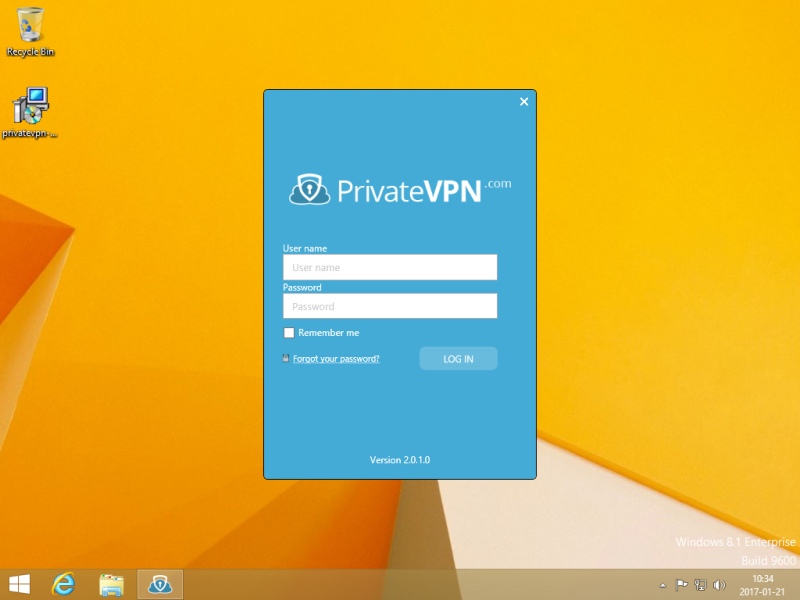Enable the Remember me checkbox

[289, 333]
